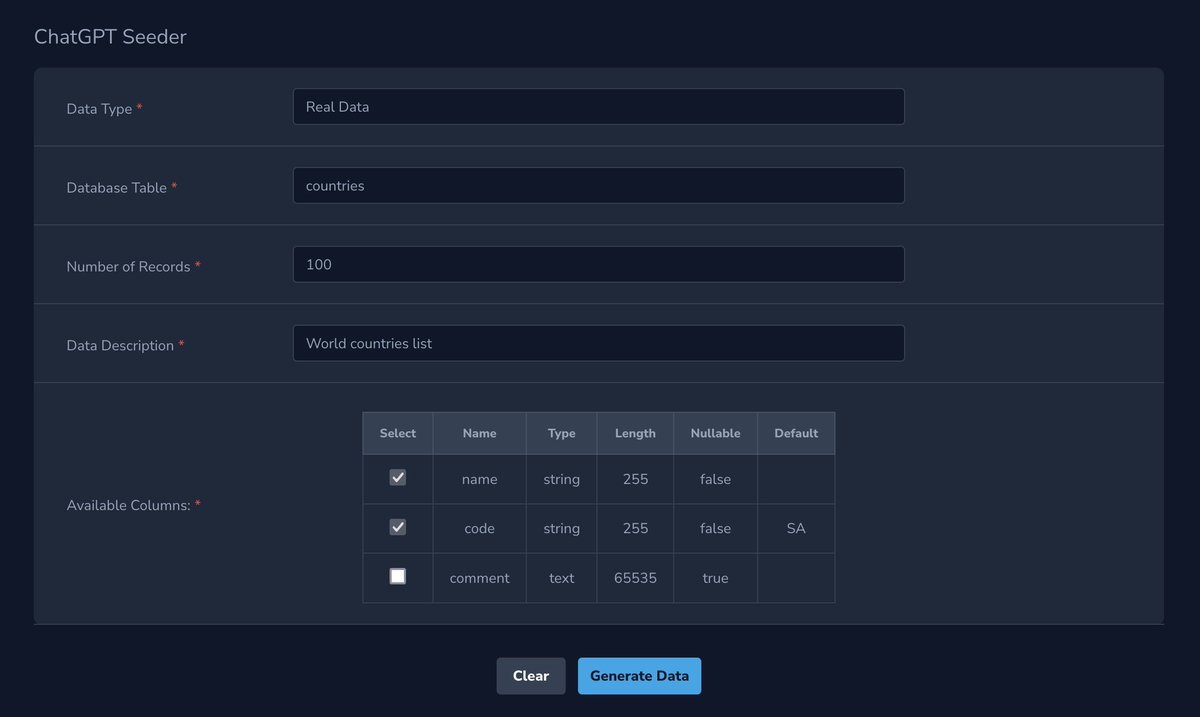Click the 'Data Type' label
This screenshot has height=717, width=1200.
tap(99, 108)
